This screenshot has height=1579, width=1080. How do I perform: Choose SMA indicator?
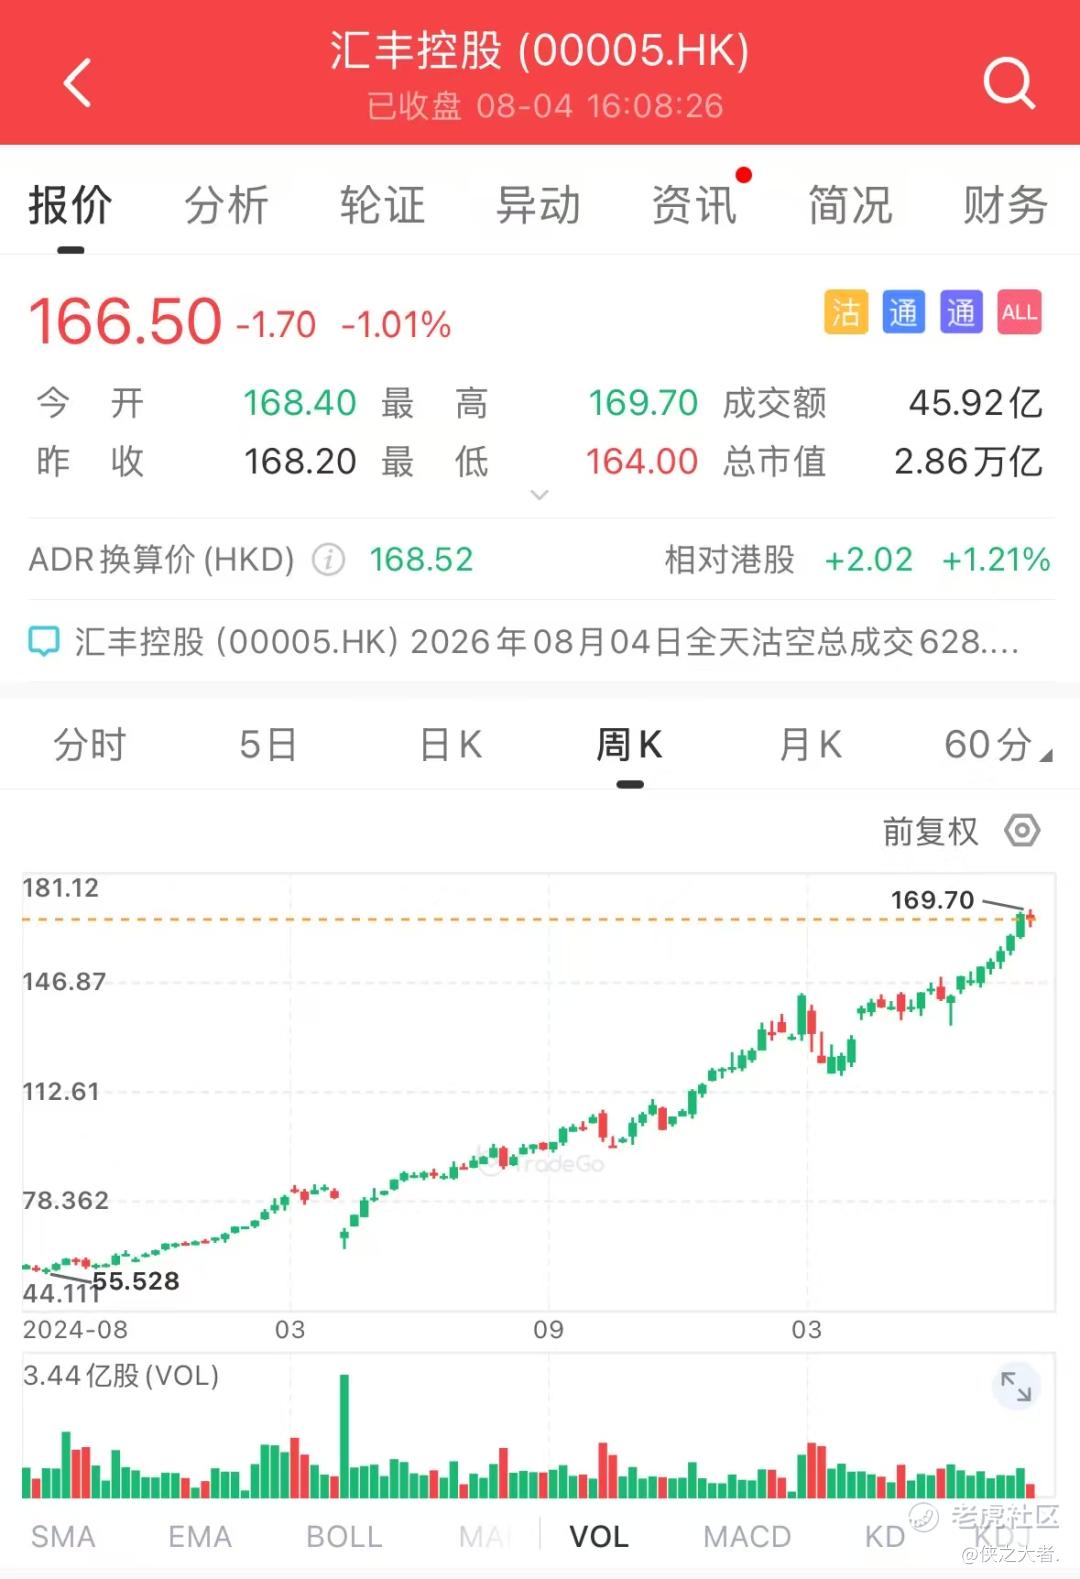click(63, 1536)
